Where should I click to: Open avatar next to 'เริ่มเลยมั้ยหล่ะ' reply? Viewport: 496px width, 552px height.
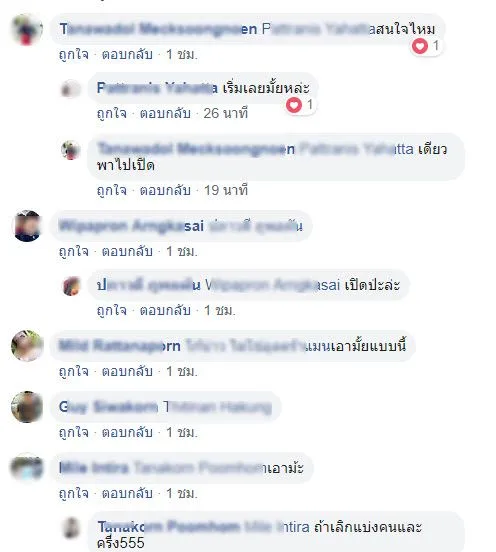[71, 88]
